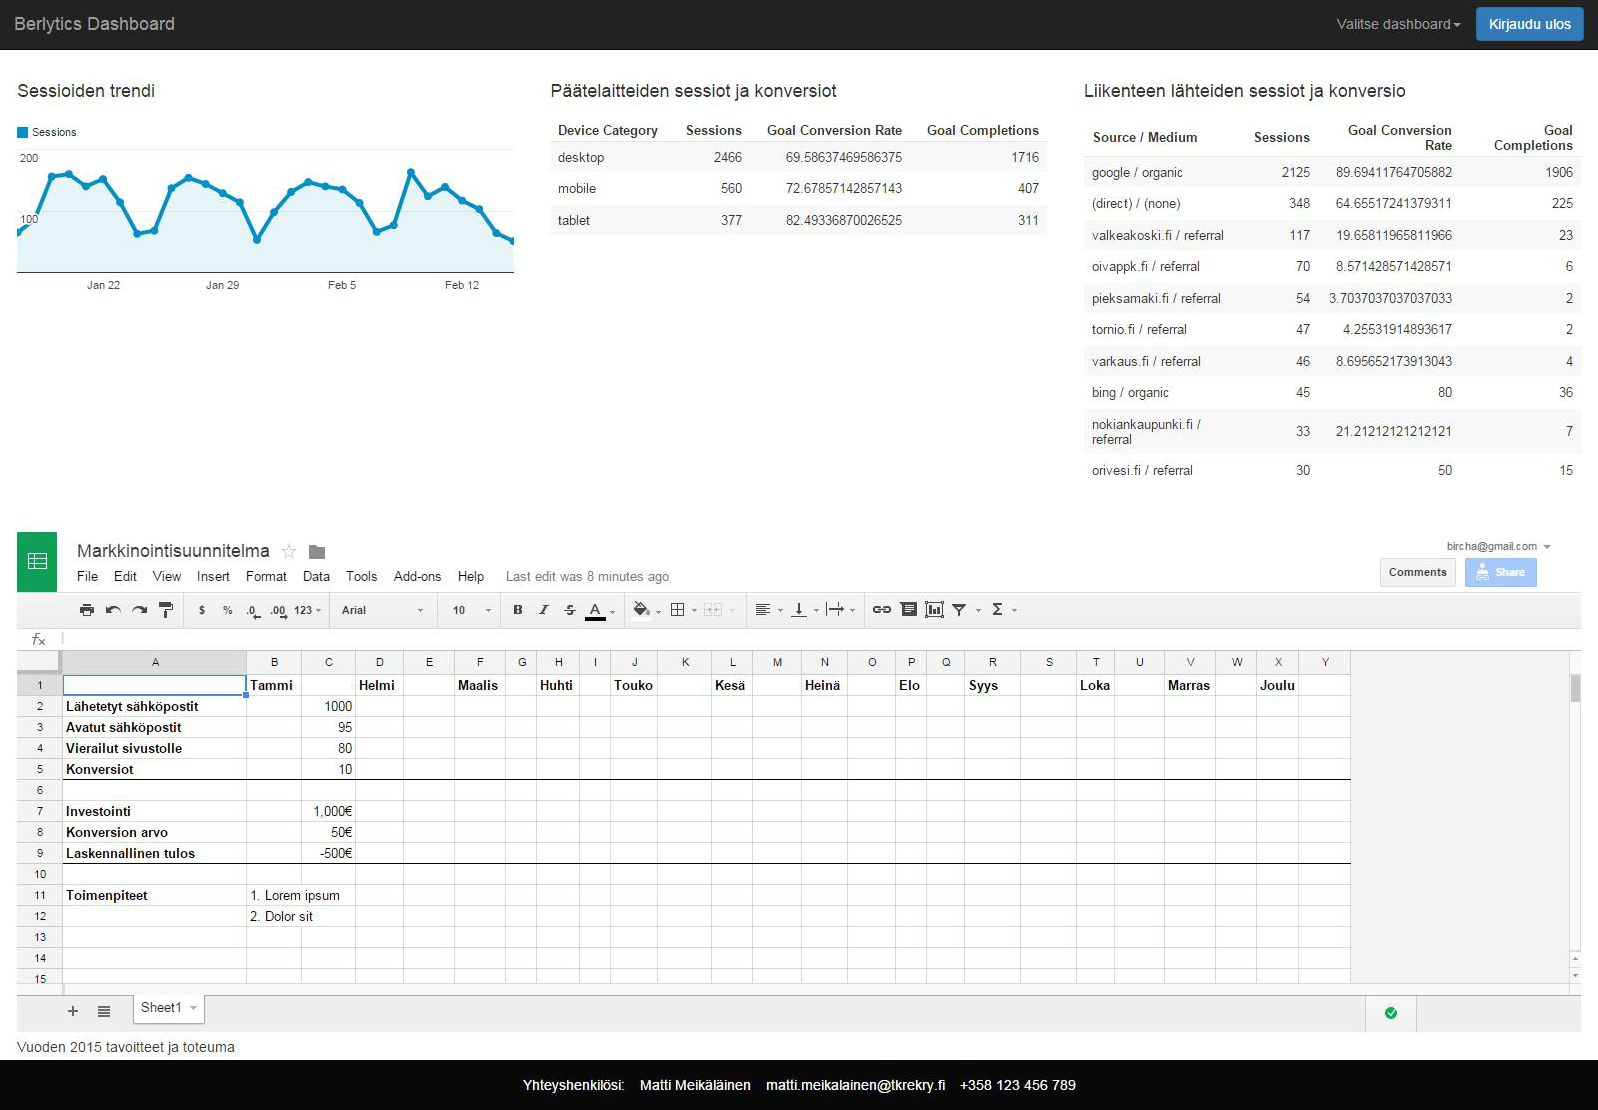Open the more number formats 123 dropdown
This screenshot has width=1598, height=1110.
[x=308, y=610]
